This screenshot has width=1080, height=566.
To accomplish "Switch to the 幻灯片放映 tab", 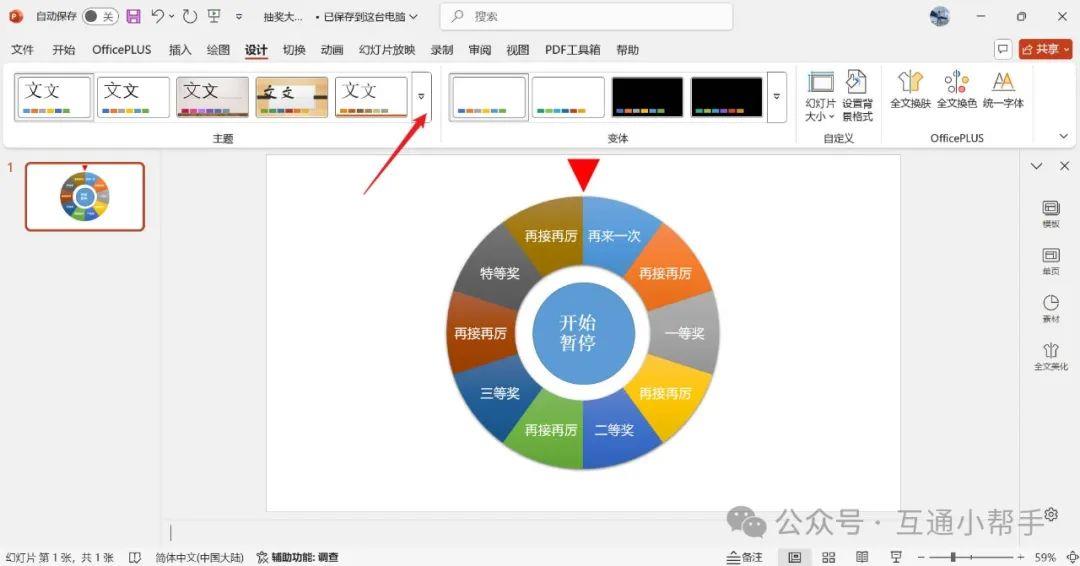I will 387,50.
